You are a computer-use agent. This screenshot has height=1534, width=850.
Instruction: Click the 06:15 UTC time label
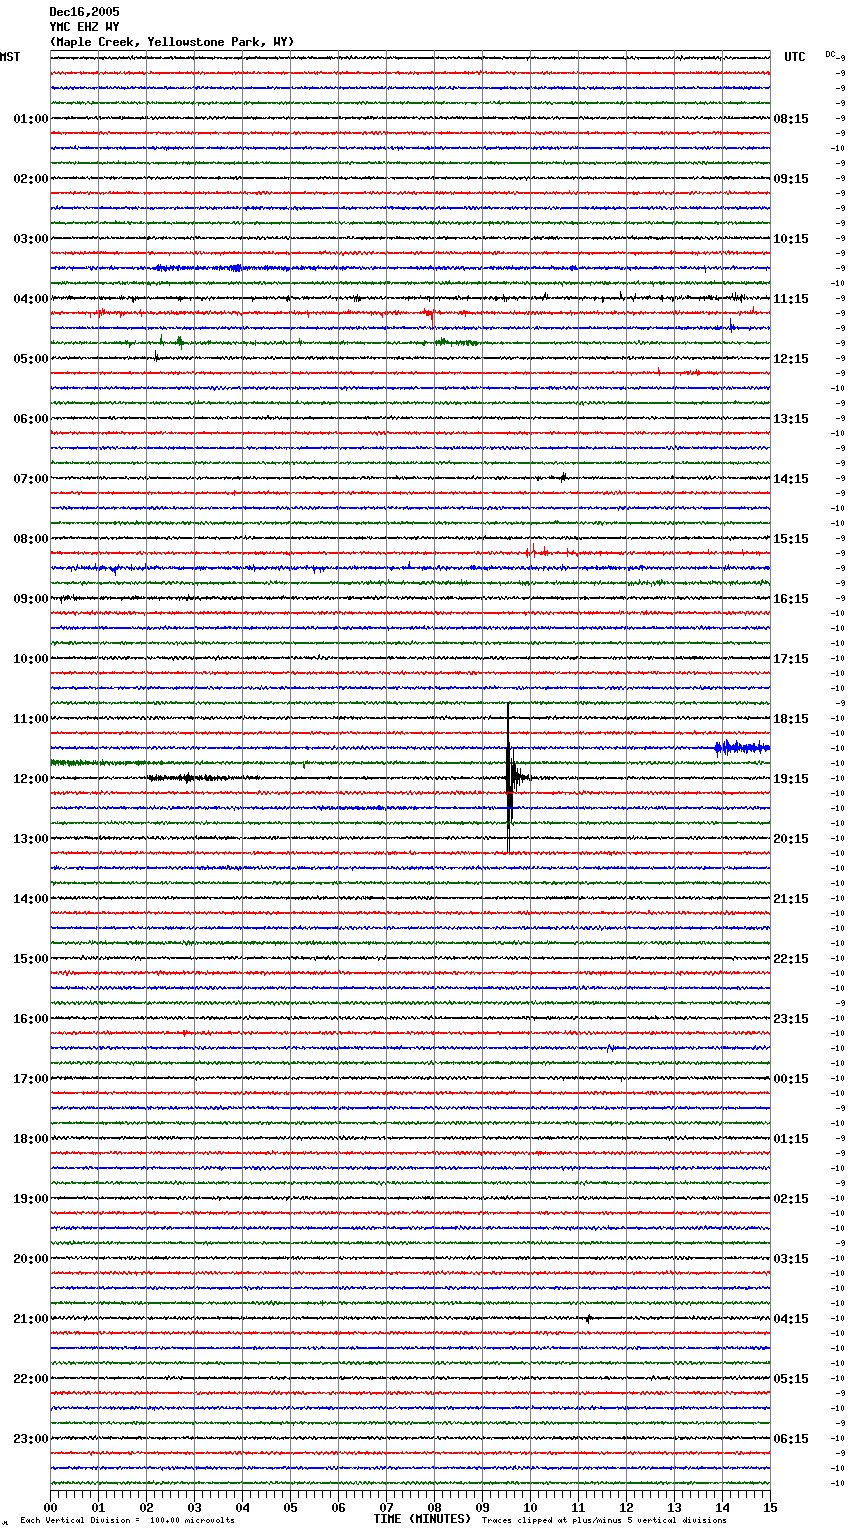[x=791, y=1439]
